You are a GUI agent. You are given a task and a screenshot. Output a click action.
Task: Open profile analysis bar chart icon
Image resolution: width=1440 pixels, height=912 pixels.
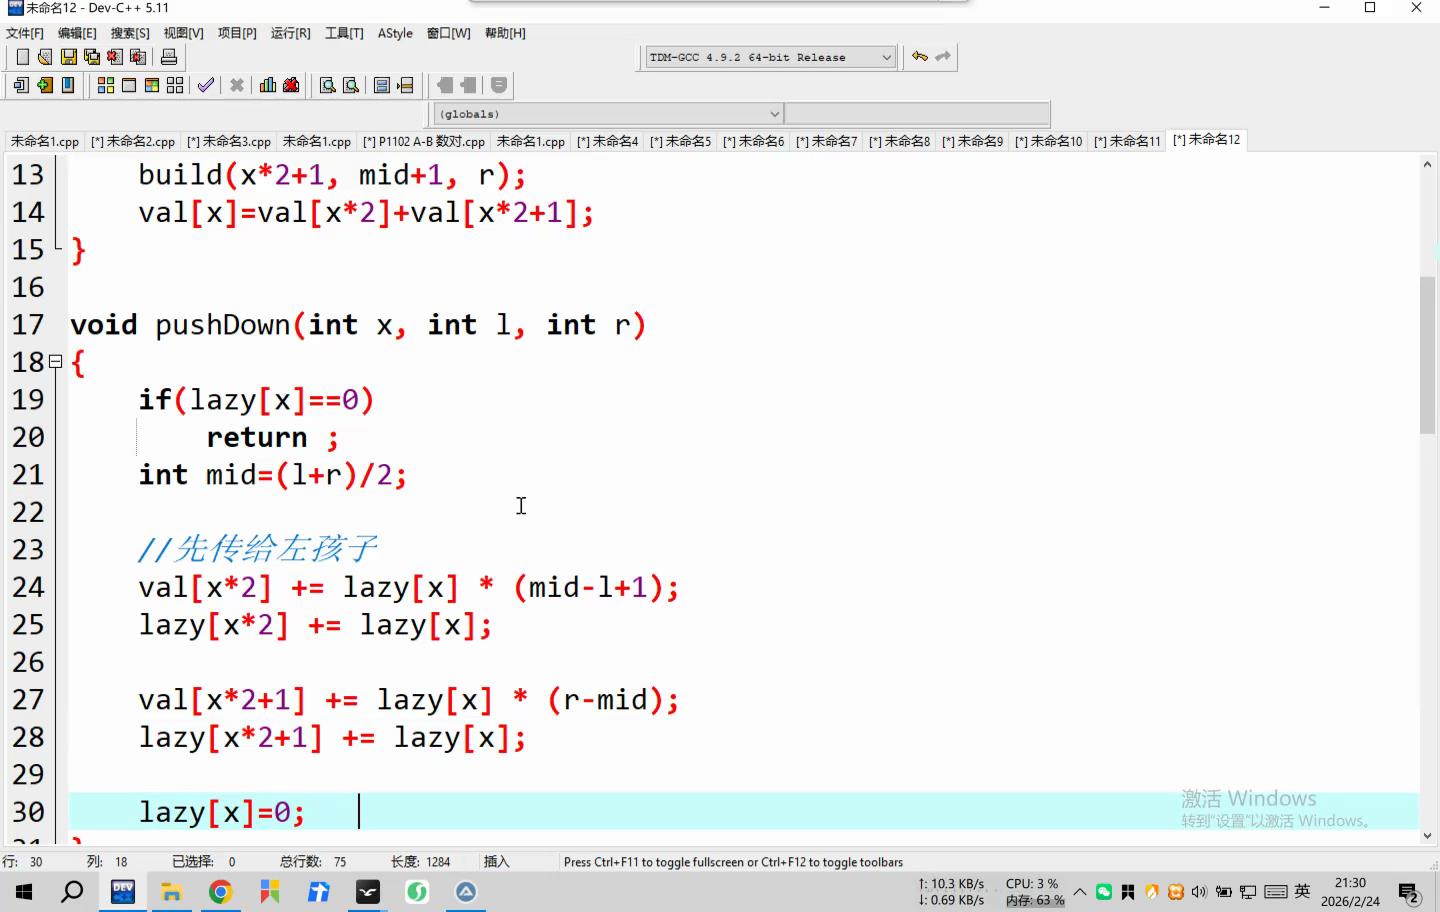coord(268,85)
